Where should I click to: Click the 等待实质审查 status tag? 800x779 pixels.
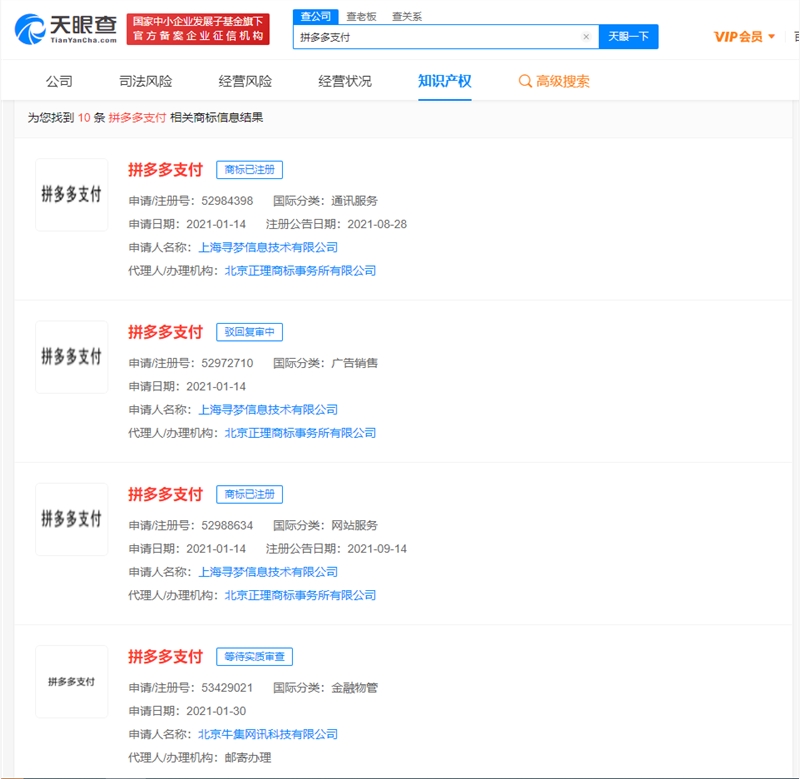click(254, 657)
